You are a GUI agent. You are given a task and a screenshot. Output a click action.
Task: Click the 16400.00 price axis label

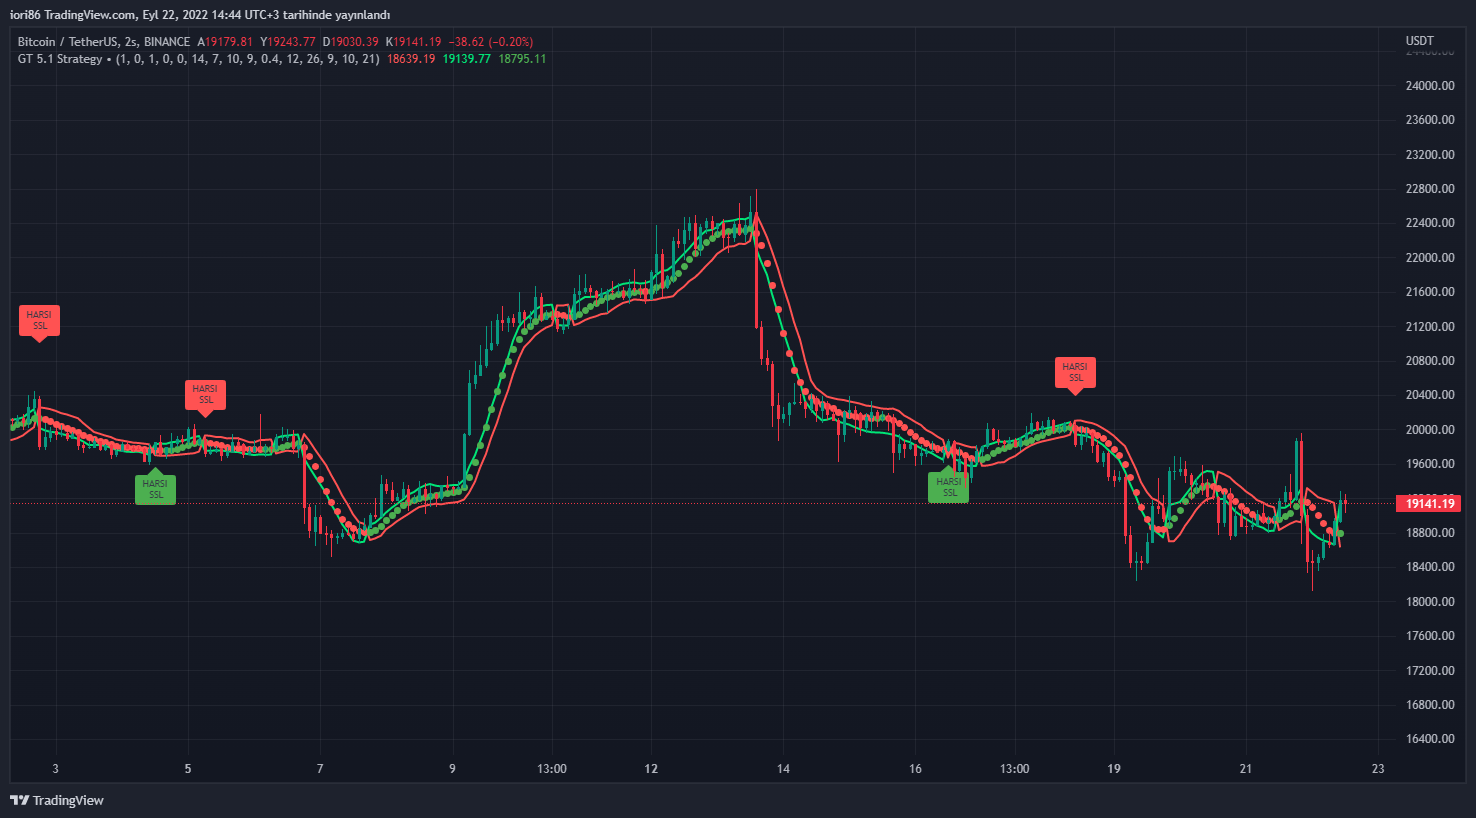coord(1430,739)
